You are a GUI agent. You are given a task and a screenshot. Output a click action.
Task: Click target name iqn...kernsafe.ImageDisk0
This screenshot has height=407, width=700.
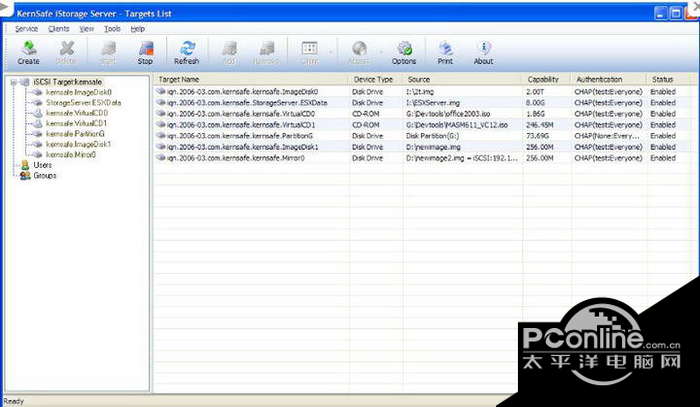pyautogui.click(x=242, y=91)
